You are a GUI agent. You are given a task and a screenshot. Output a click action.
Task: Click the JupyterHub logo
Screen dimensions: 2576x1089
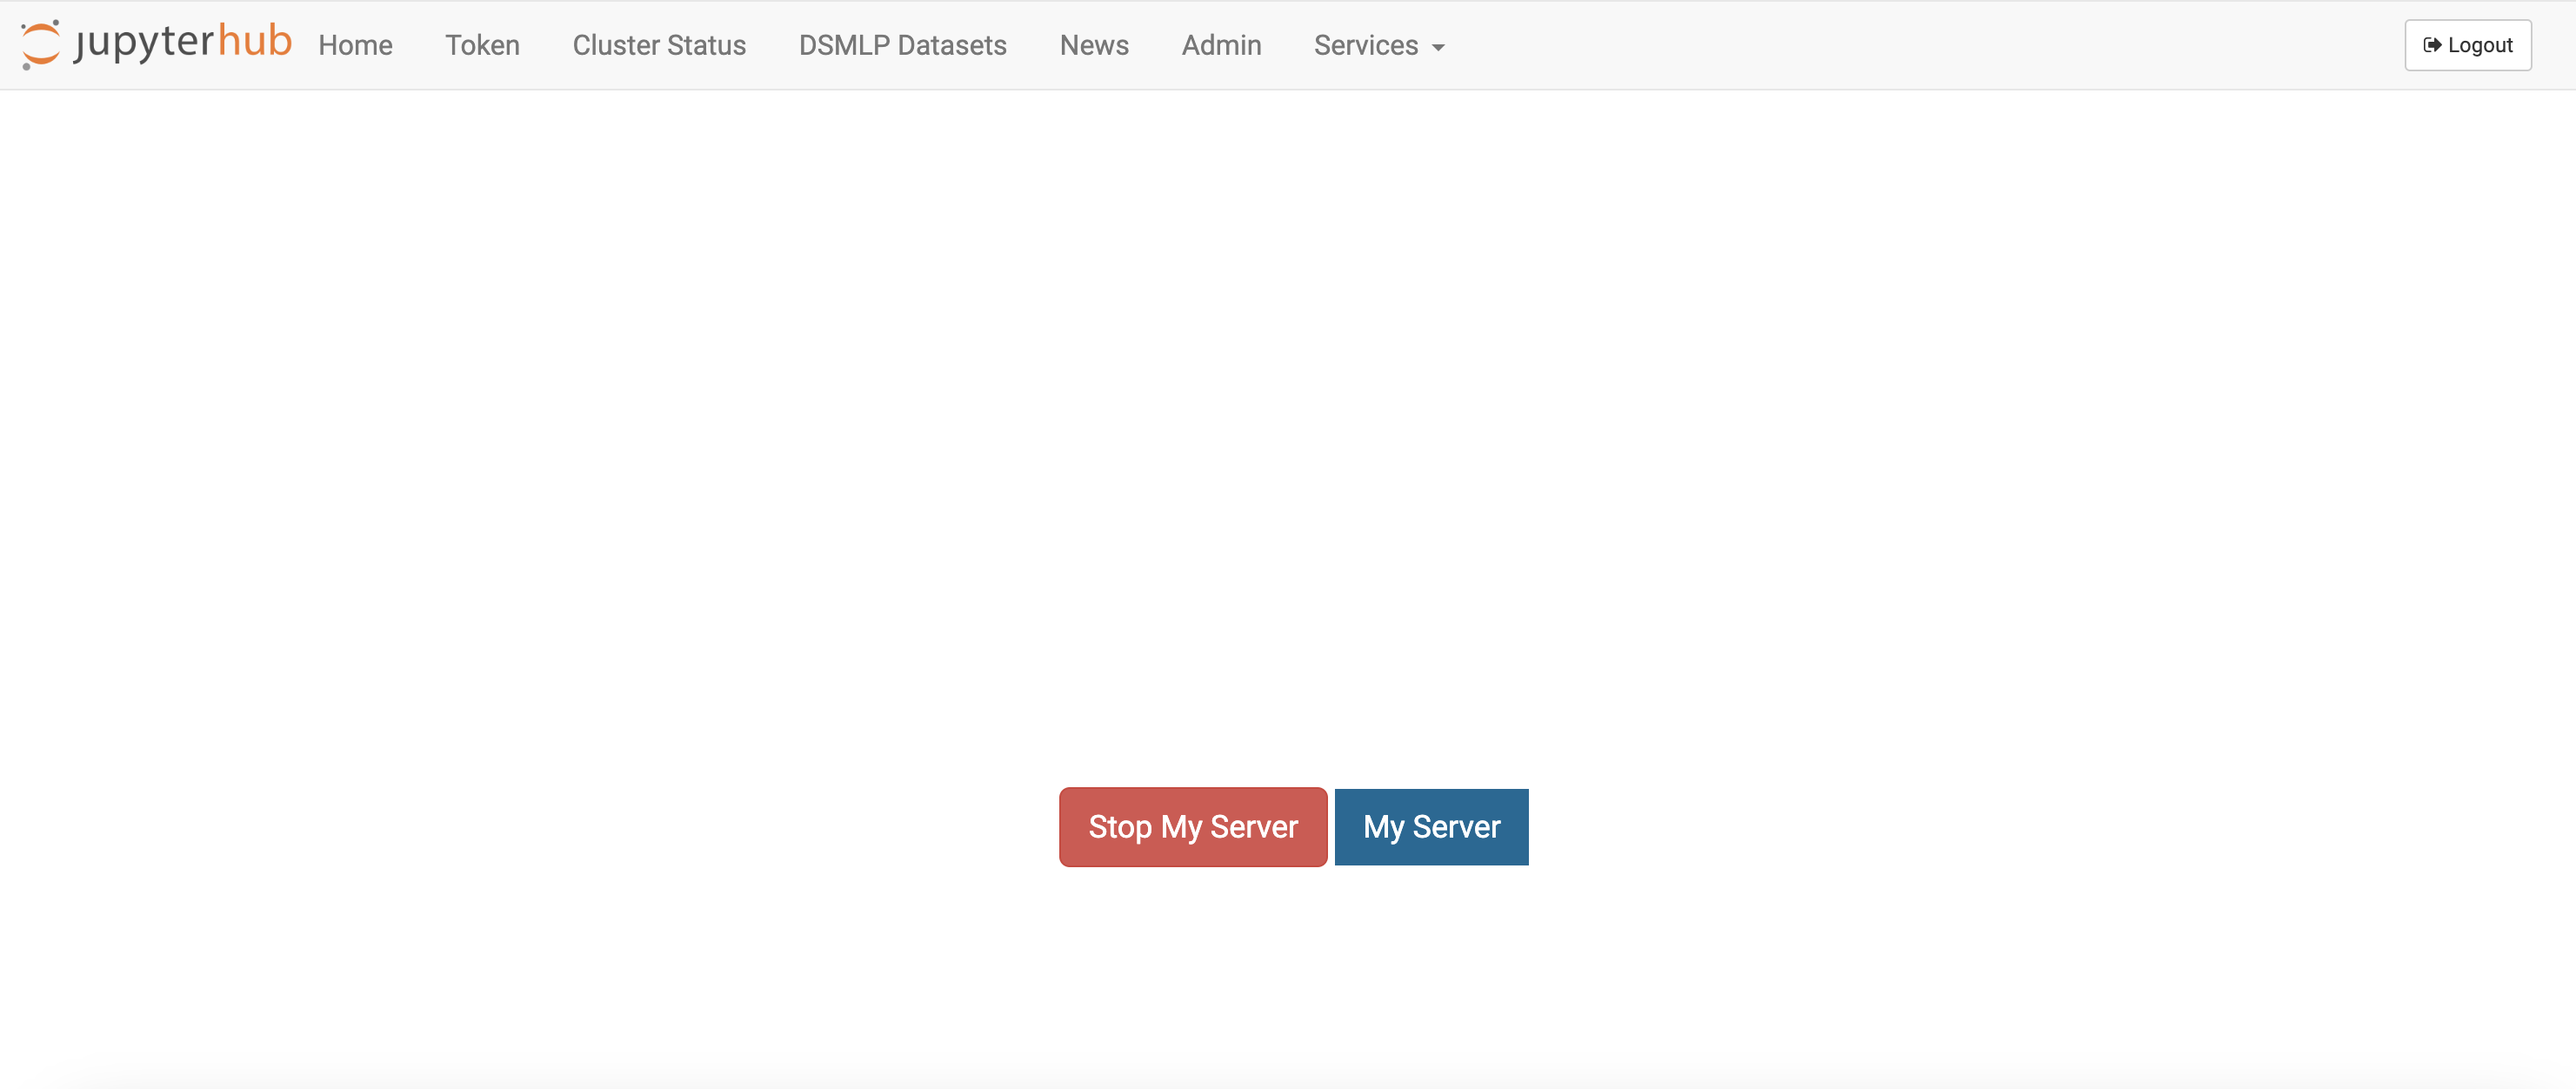tap(156, 44)
